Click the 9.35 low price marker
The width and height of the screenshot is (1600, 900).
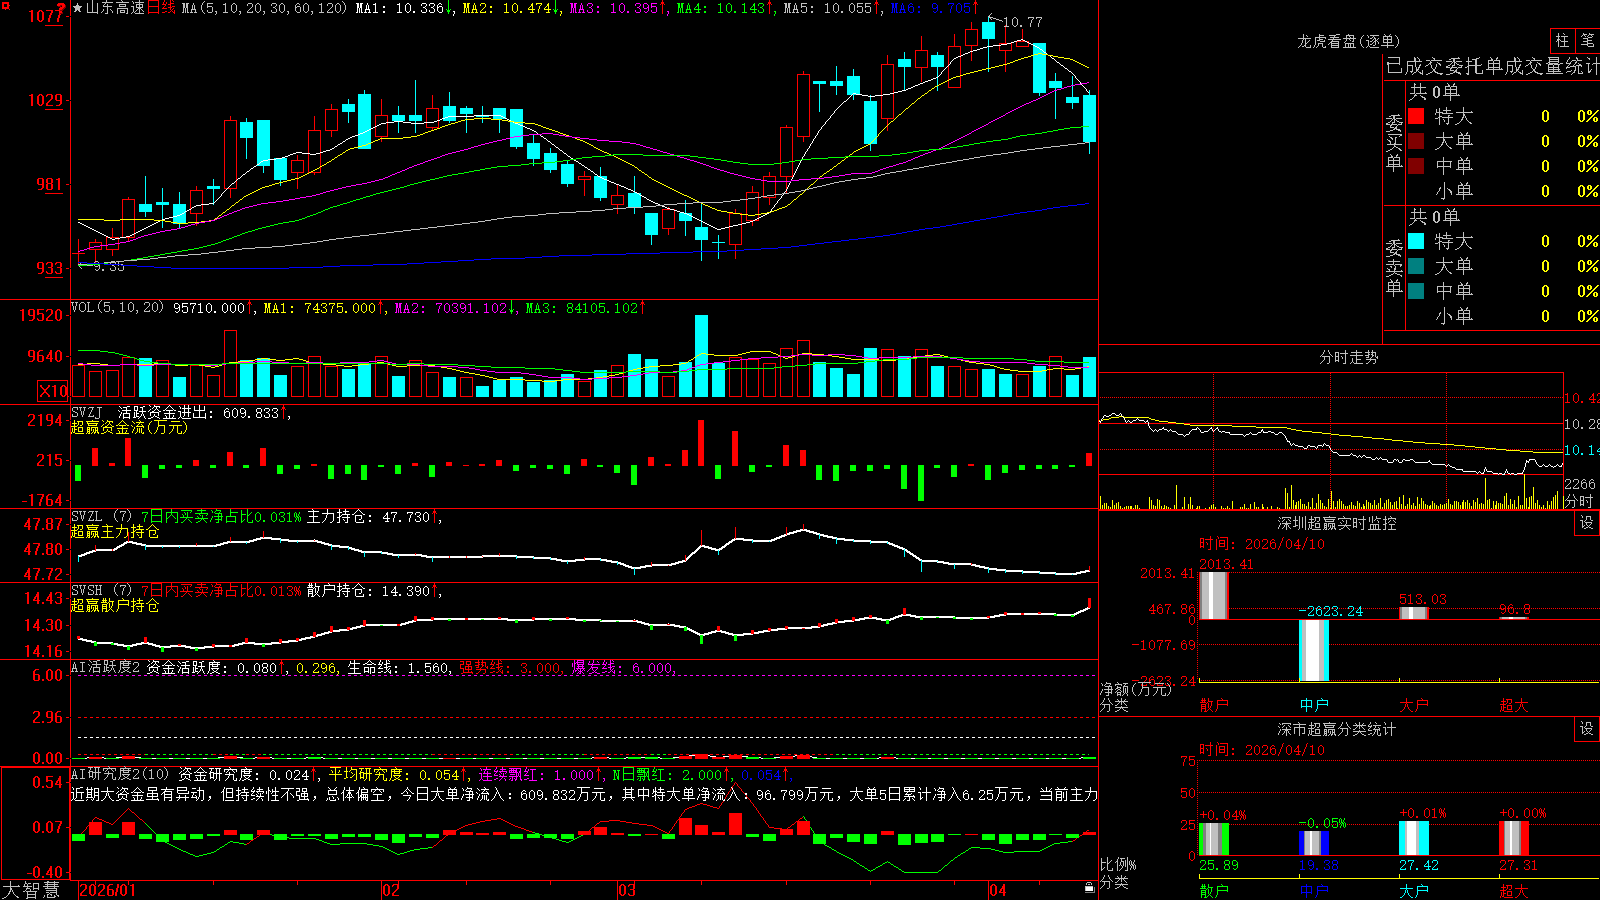pyautogui.click(x=109, y=266)
